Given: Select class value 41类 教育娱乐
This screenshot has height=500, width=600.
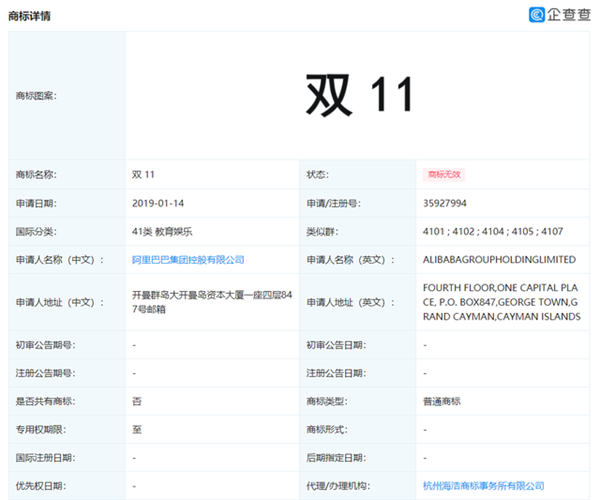Looking at the screenshot, I should coord(162,231).
